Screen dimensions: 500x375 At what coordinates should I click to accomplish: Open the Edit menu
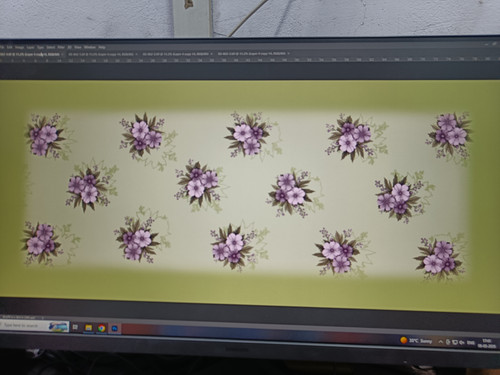(10, 47)
